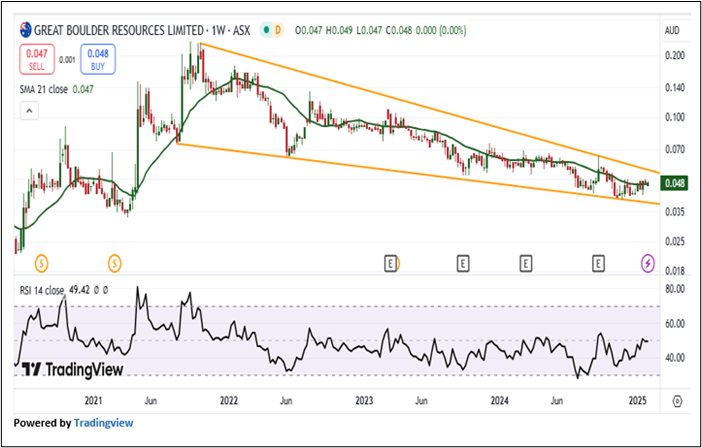The width and height of the screenshot is (702, 448).
Task: Click the 0.025 price axis label
Action: pos(675,242)
